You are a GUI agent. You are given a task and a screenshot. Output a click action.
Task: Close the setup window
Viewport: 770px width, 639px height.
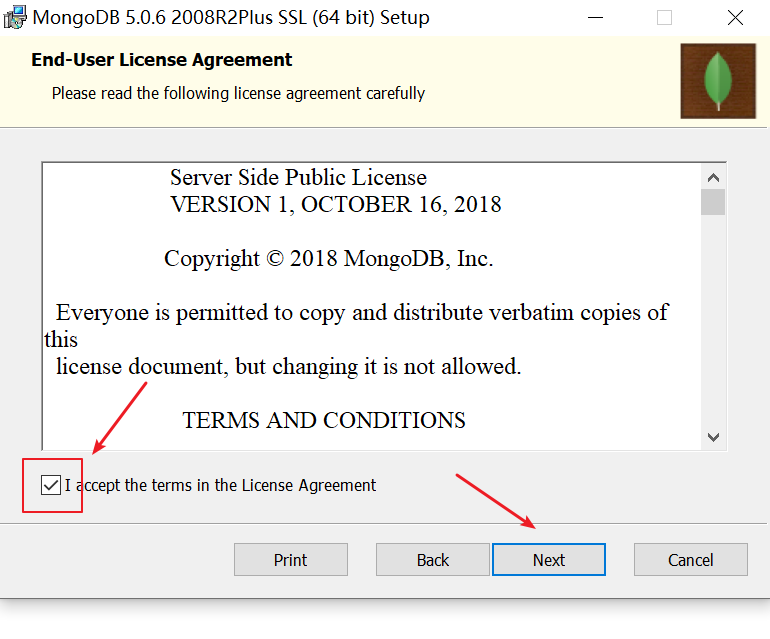point(735,18)
